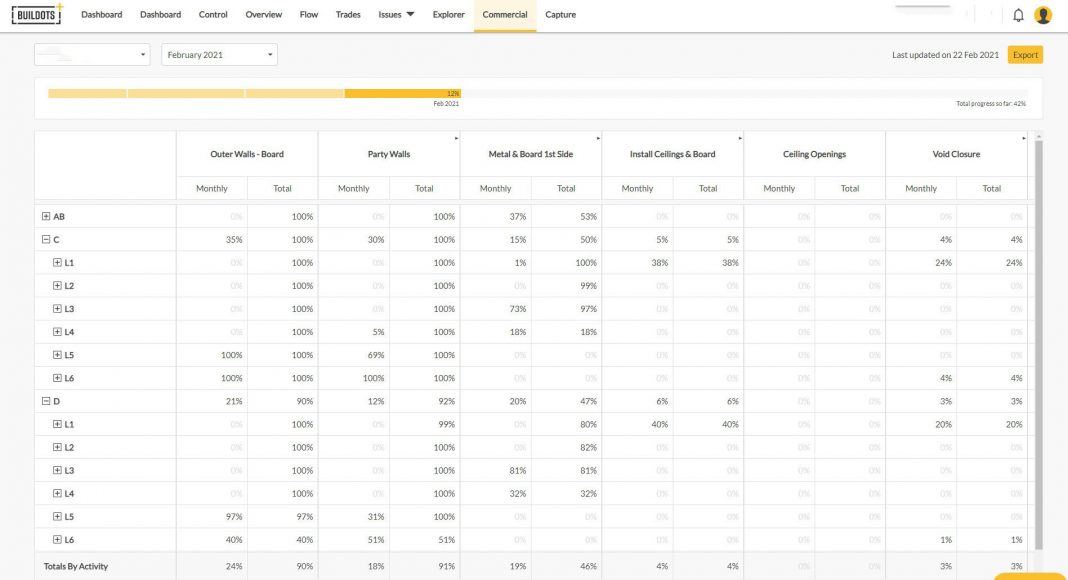Collapse the D section minus icon

point(46,401)
